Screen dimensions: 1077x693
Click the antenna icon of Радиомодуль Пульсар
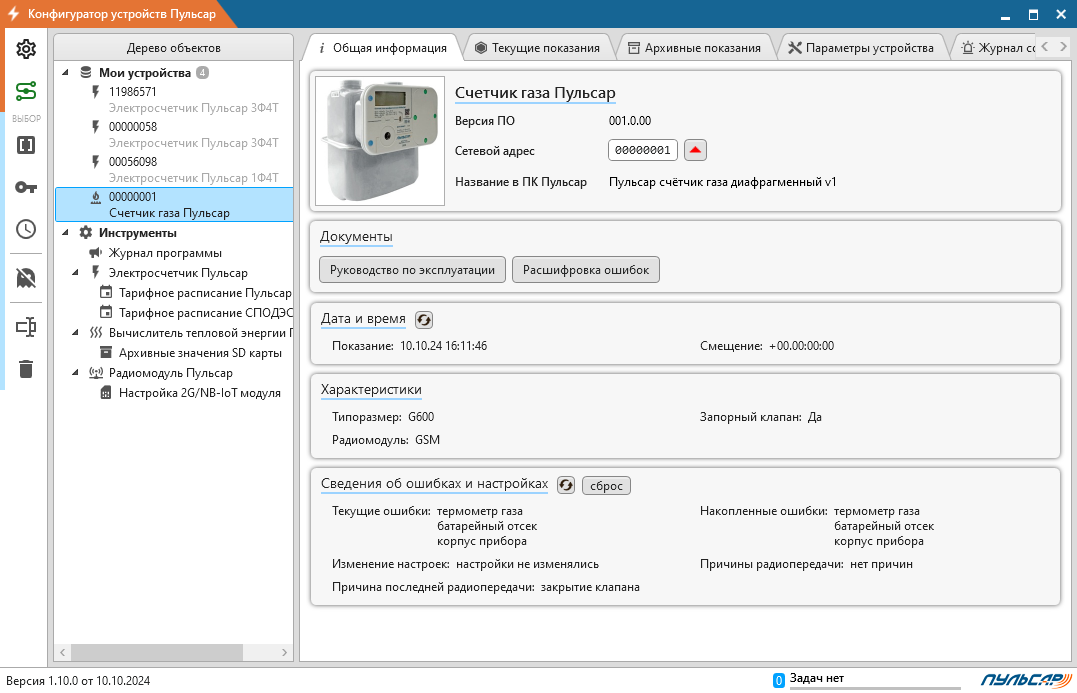coord(96,373)
